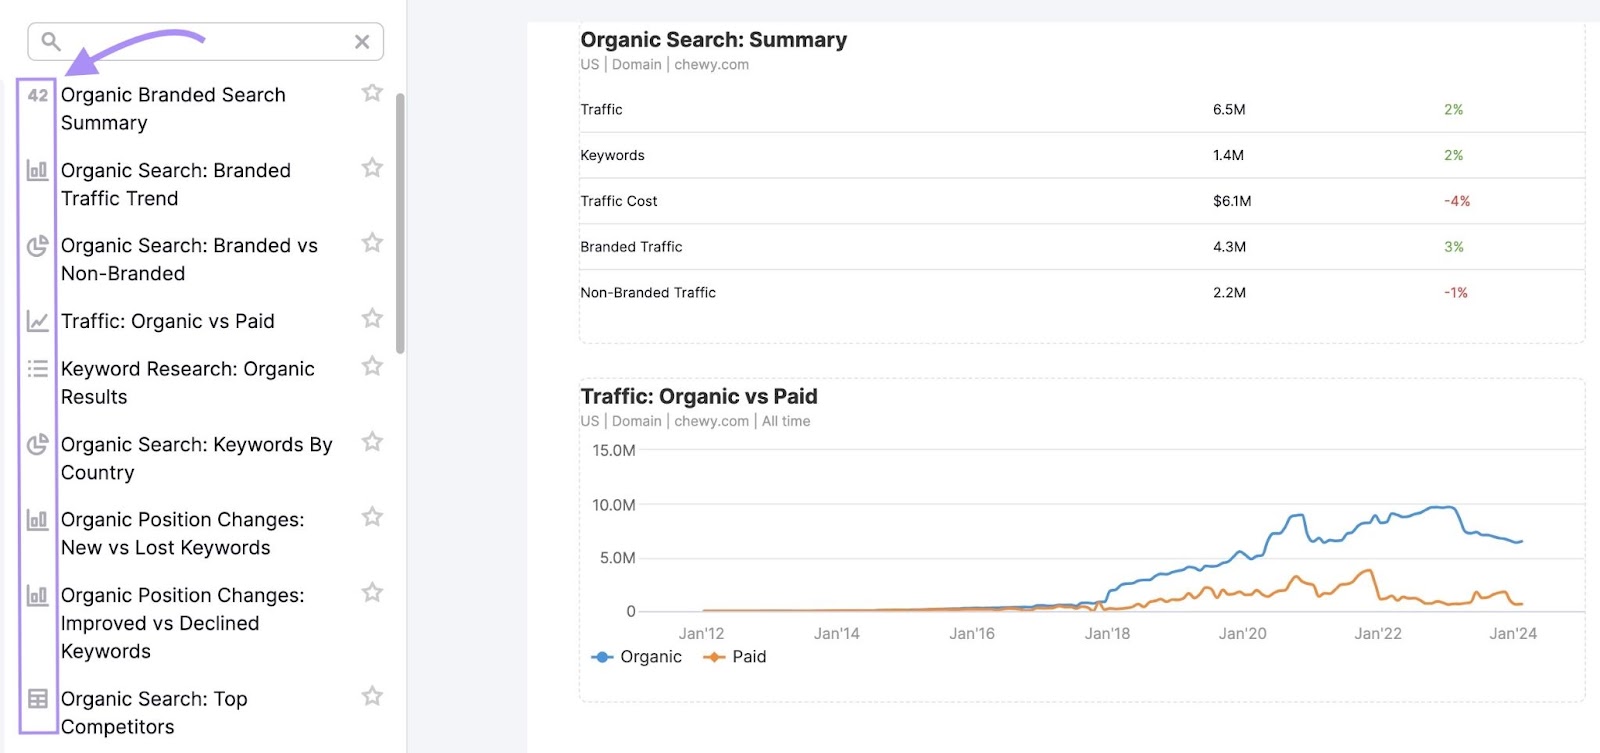Toggle Organic series in chart legend
The height and width of the screenshot is (753, 1600).
tap(637, 657)
